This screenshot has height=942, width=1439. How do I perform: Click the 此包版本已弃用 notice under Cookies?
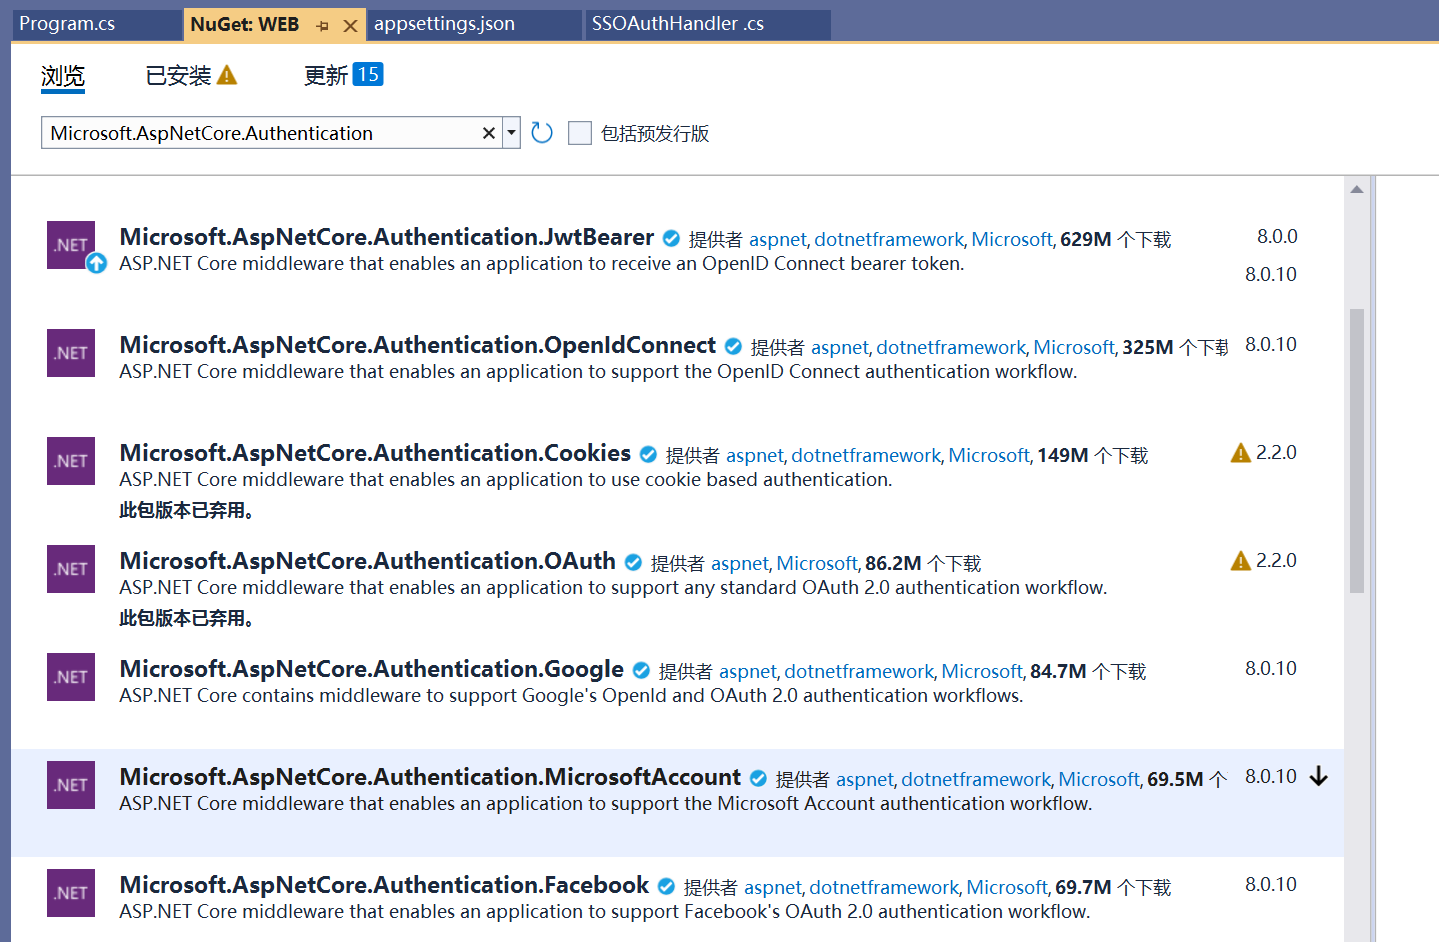click(x=187, y=511)
